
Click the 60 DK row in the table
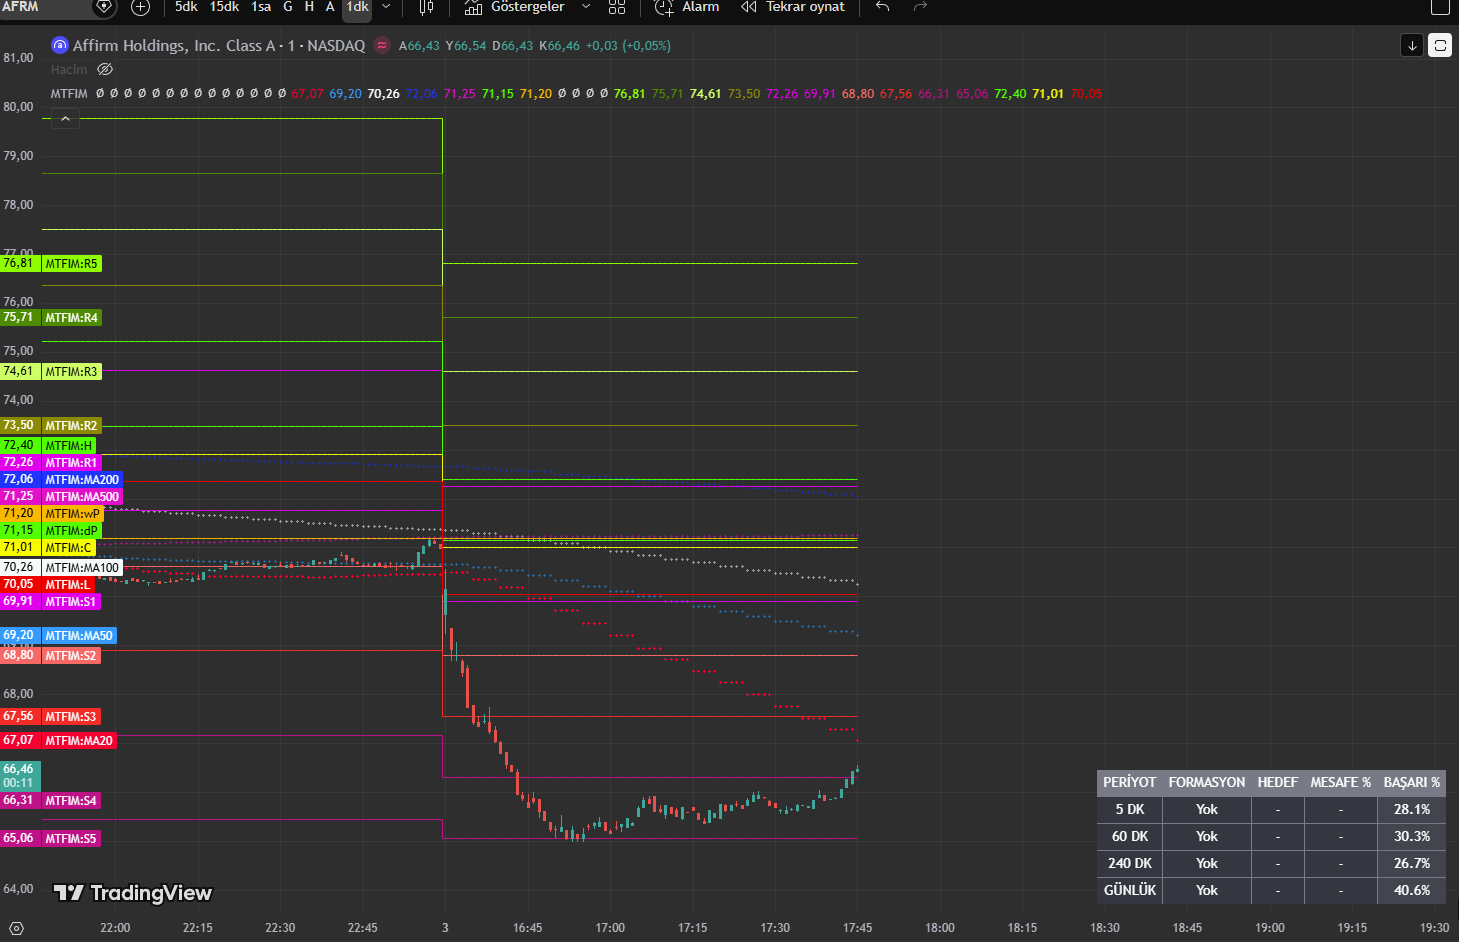(1271, 837)
